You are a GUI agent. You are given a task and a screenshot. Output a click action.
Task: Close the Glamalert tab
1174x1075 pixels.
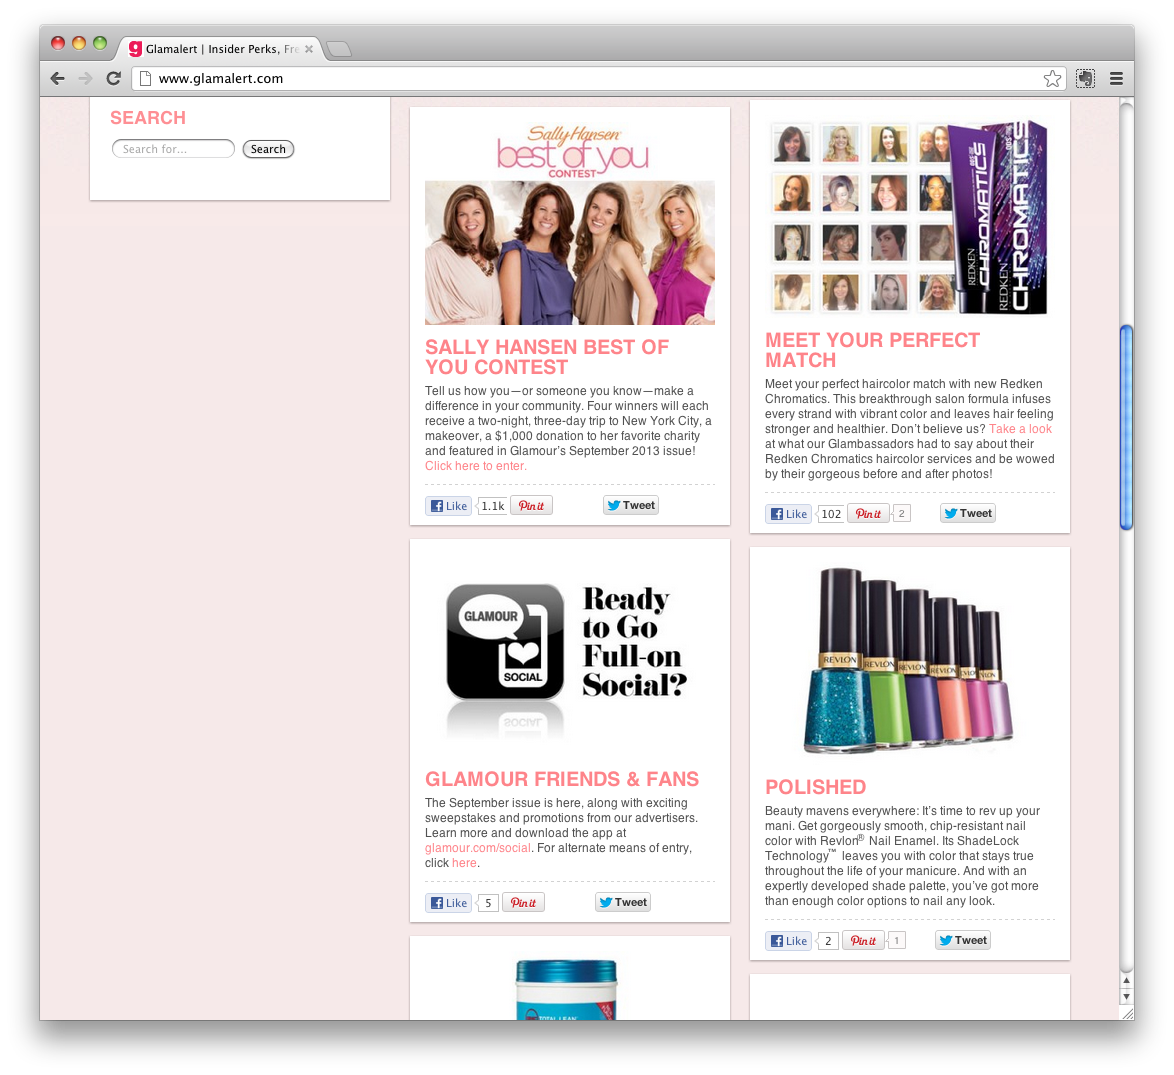click(x=308, y=49)
